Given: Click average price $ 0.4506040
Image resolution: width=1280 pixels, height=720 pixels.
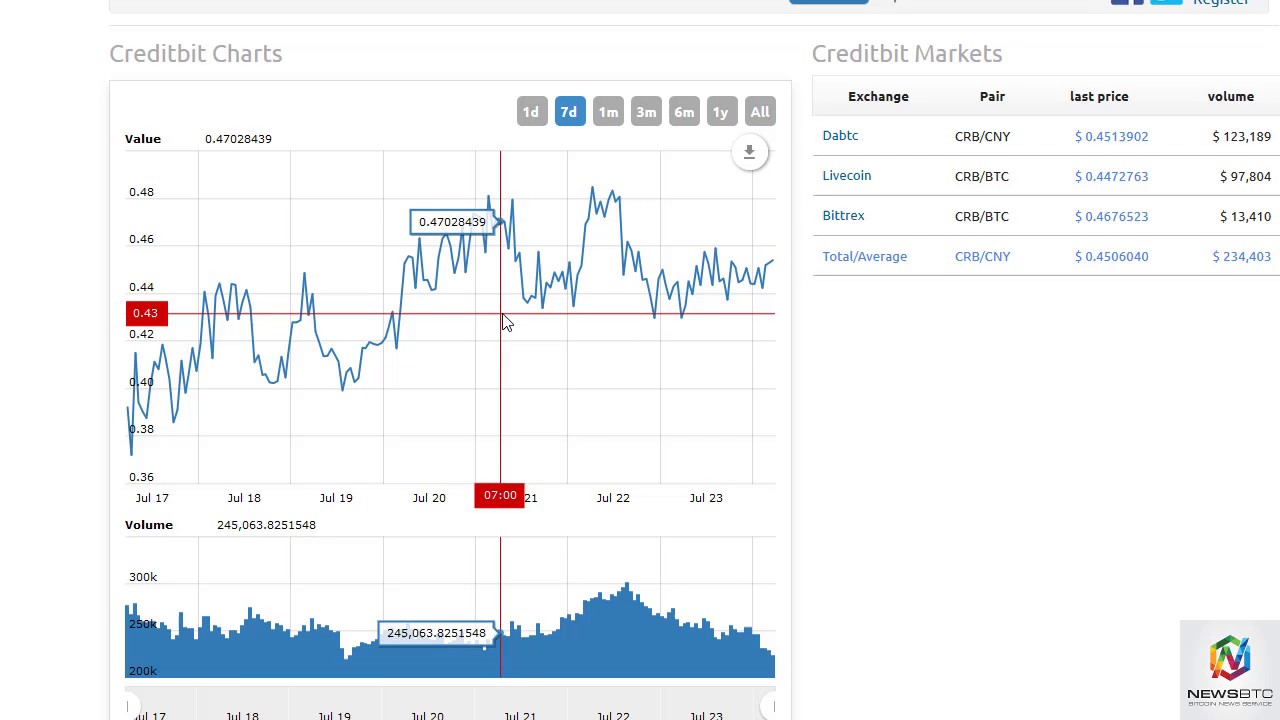Looking at the screenshot, I should pos(1111,256).
